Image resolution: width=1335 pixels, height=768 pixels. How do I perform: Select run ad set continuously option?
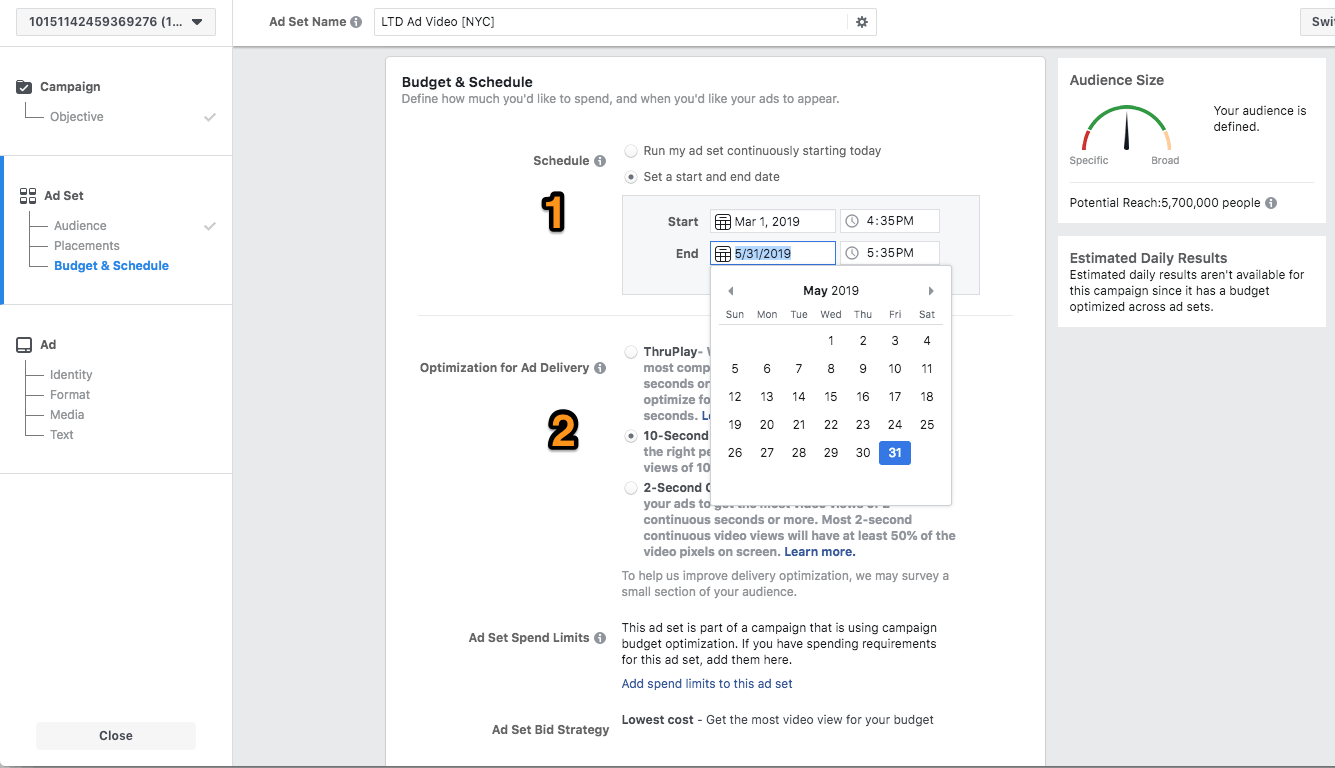[631, 151]
